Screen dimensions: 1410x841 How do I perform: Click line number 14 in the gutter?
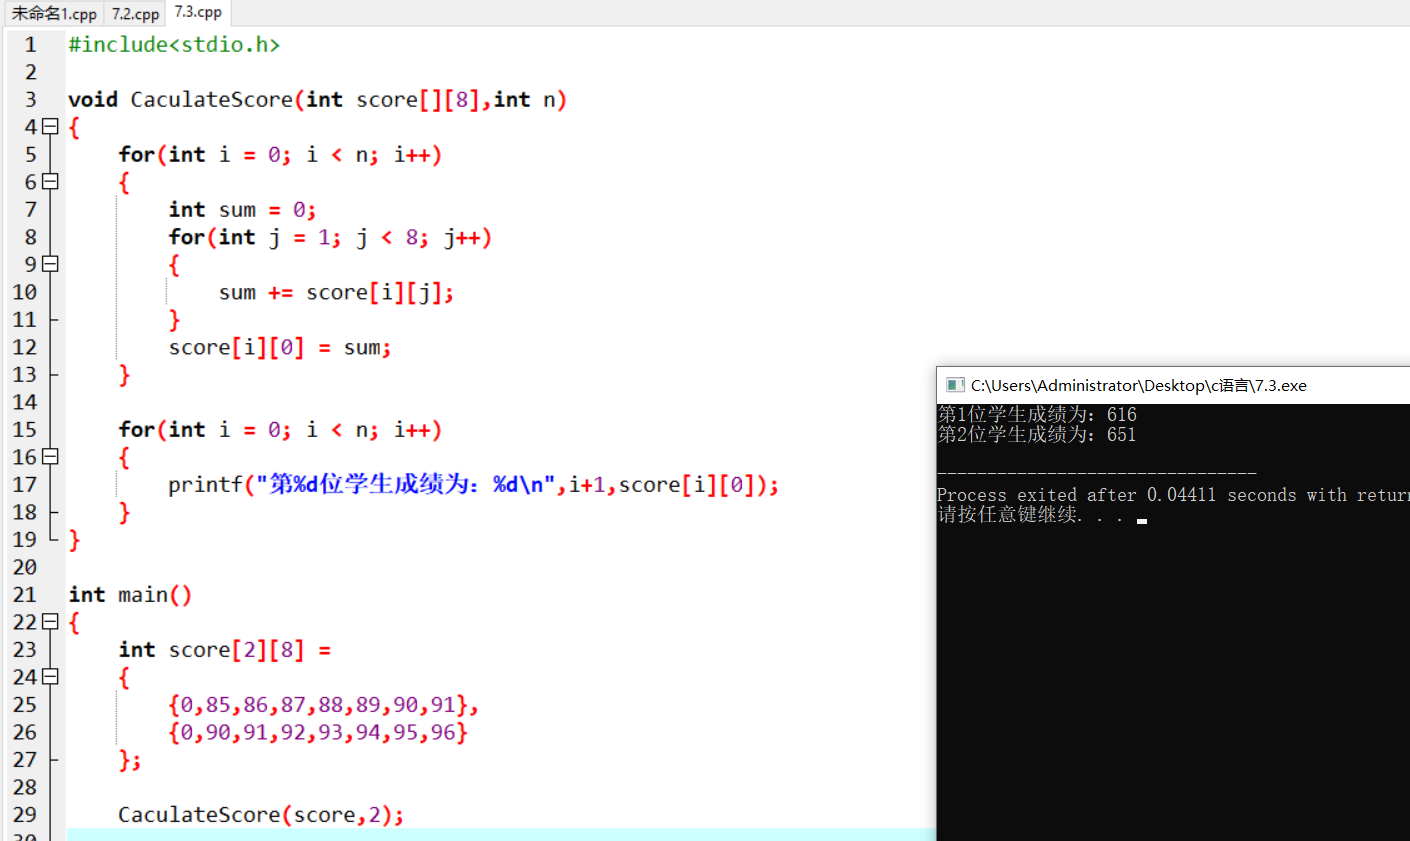[x=25, y=402]
